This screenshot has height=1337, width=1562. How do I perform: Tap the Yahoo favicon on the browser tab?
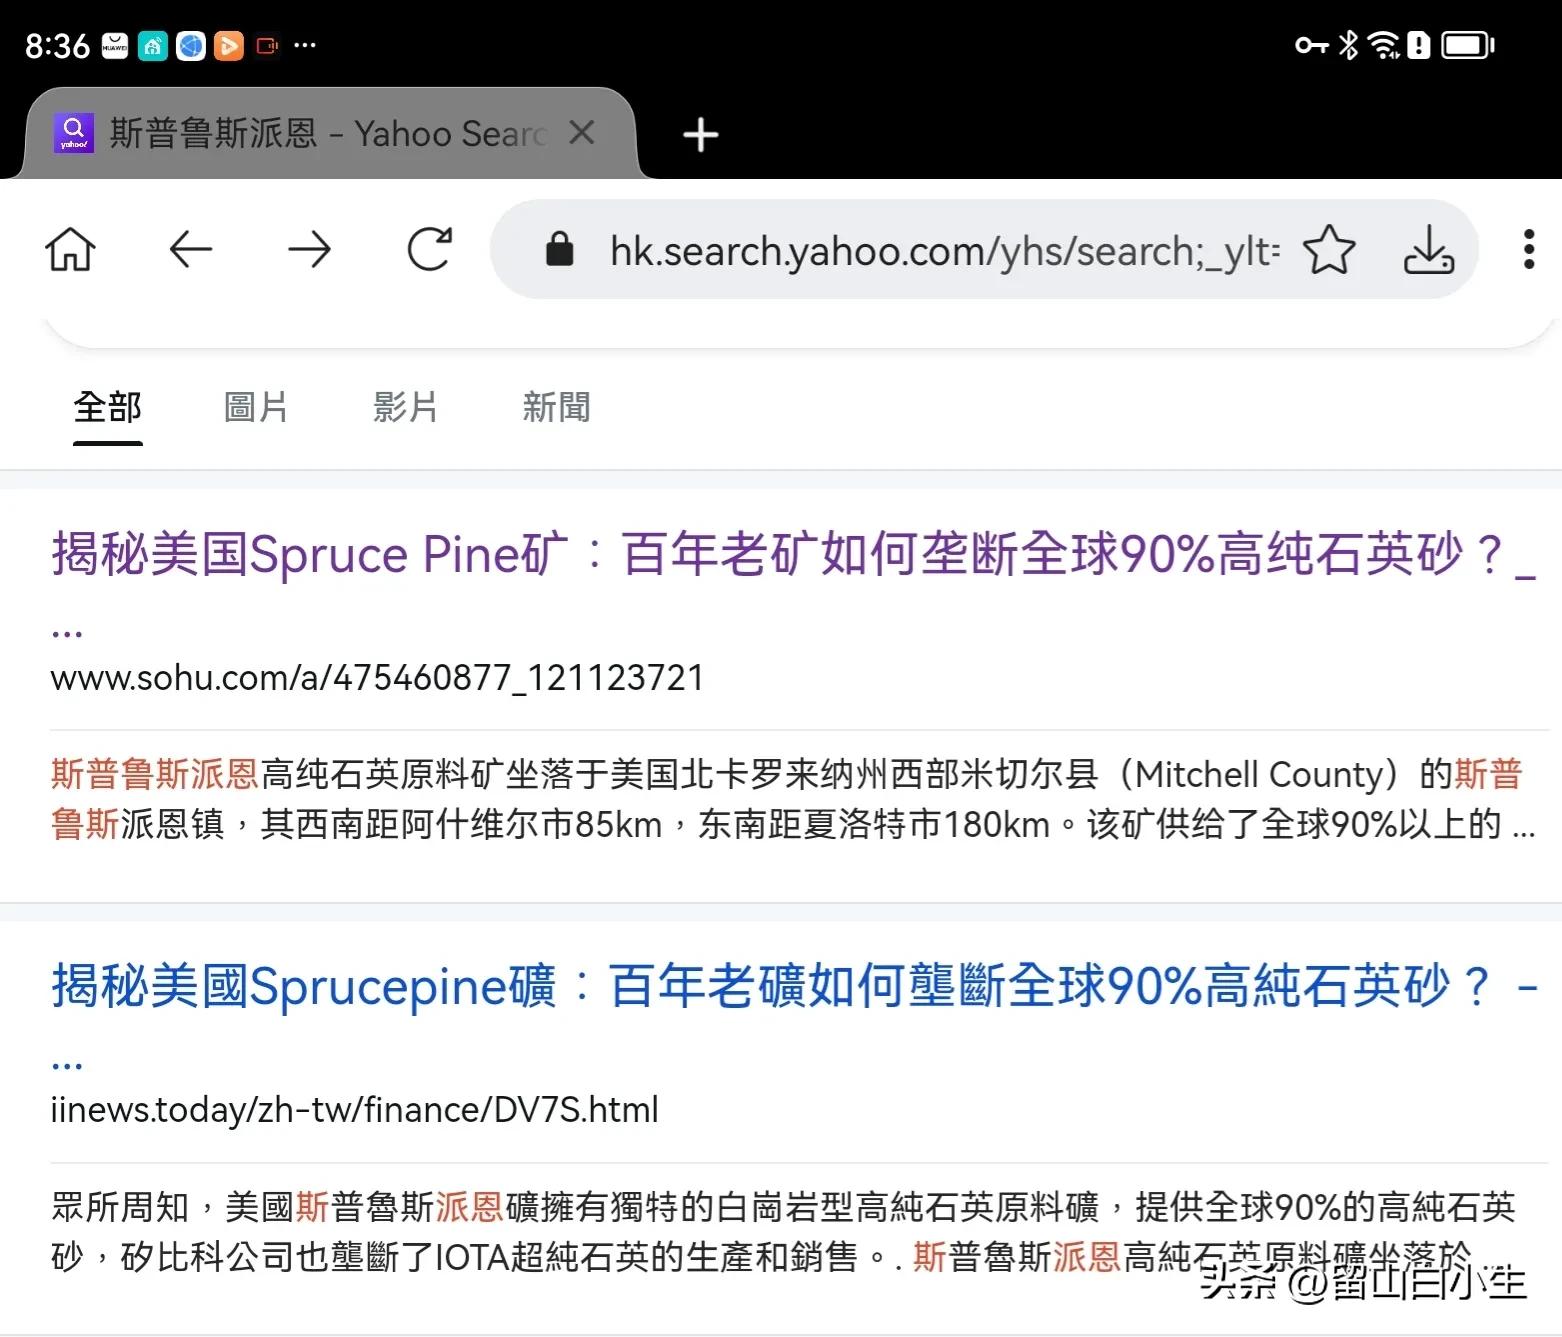(x=73, y=131)
